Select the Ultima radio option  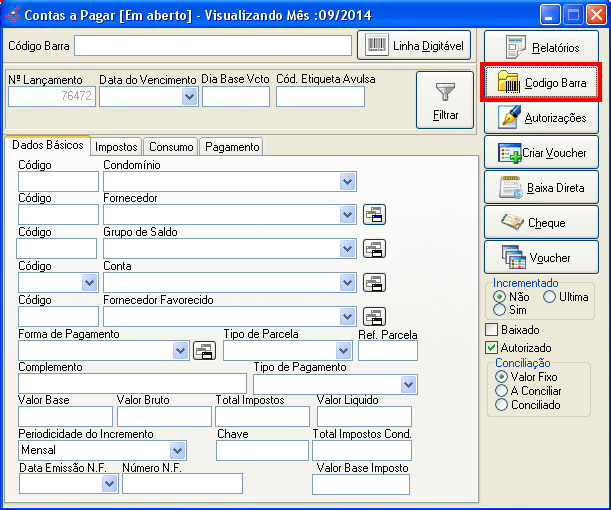click(x=549, y=297)
